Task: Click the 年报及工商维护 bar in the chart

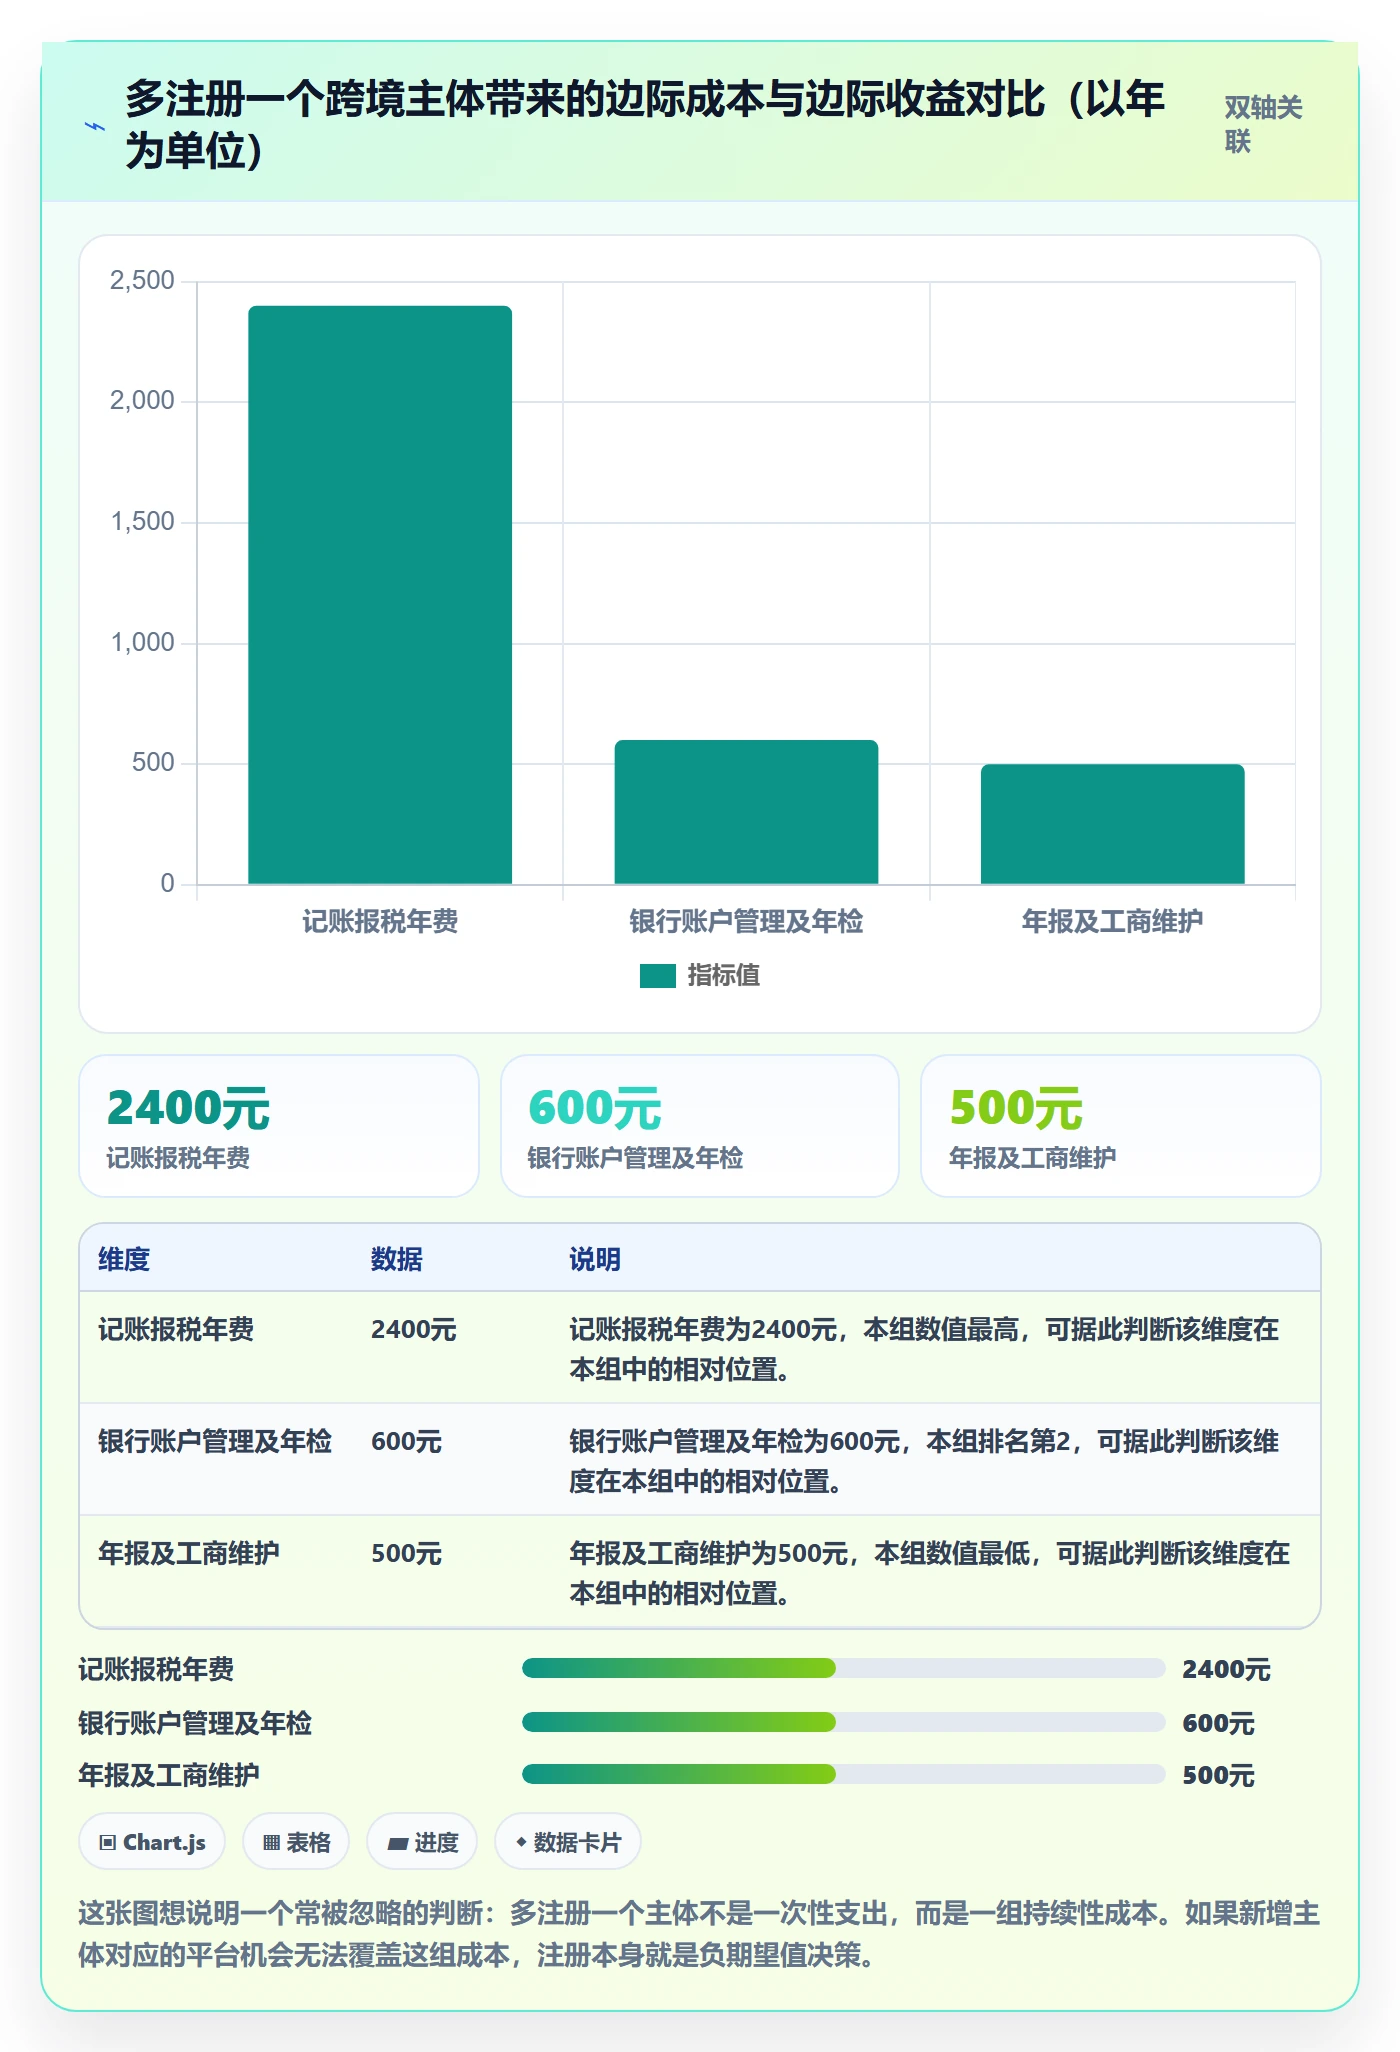Action: pos(1112,824)
